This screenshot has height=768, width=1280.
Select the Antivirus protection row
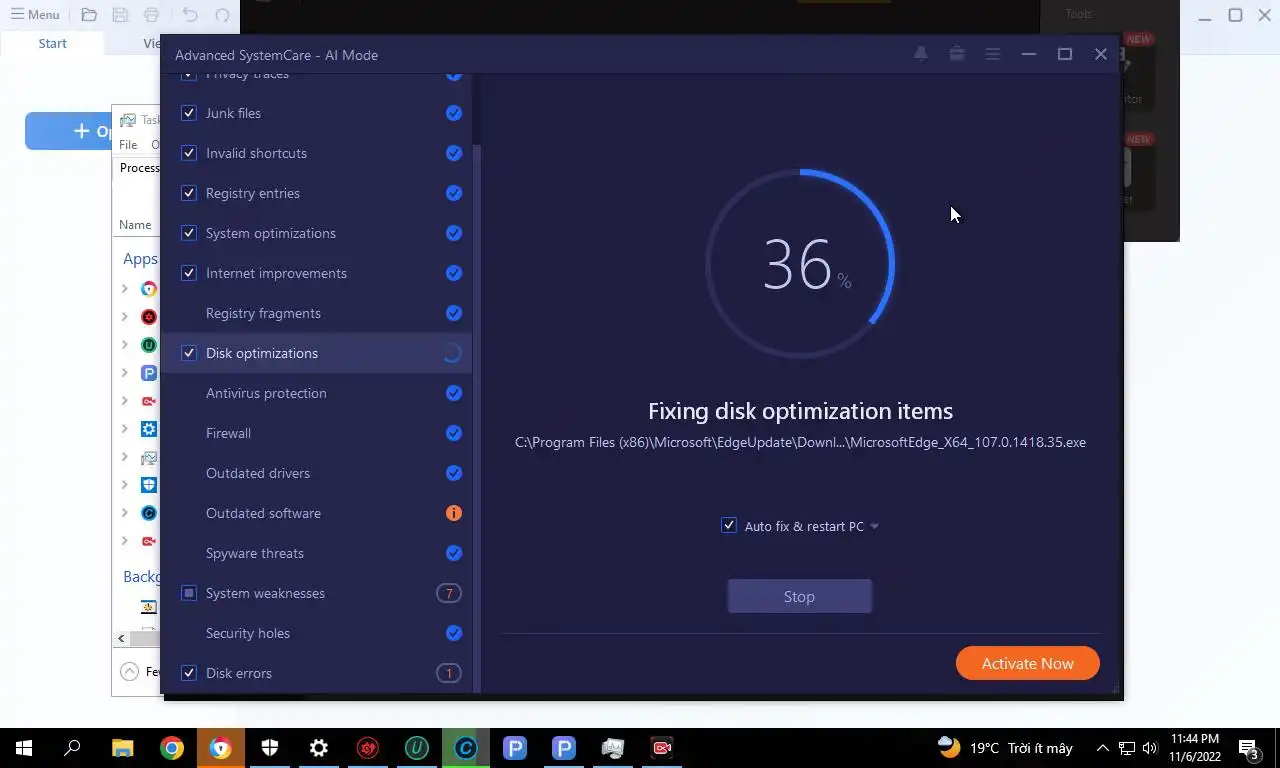(x=316, y=393)
